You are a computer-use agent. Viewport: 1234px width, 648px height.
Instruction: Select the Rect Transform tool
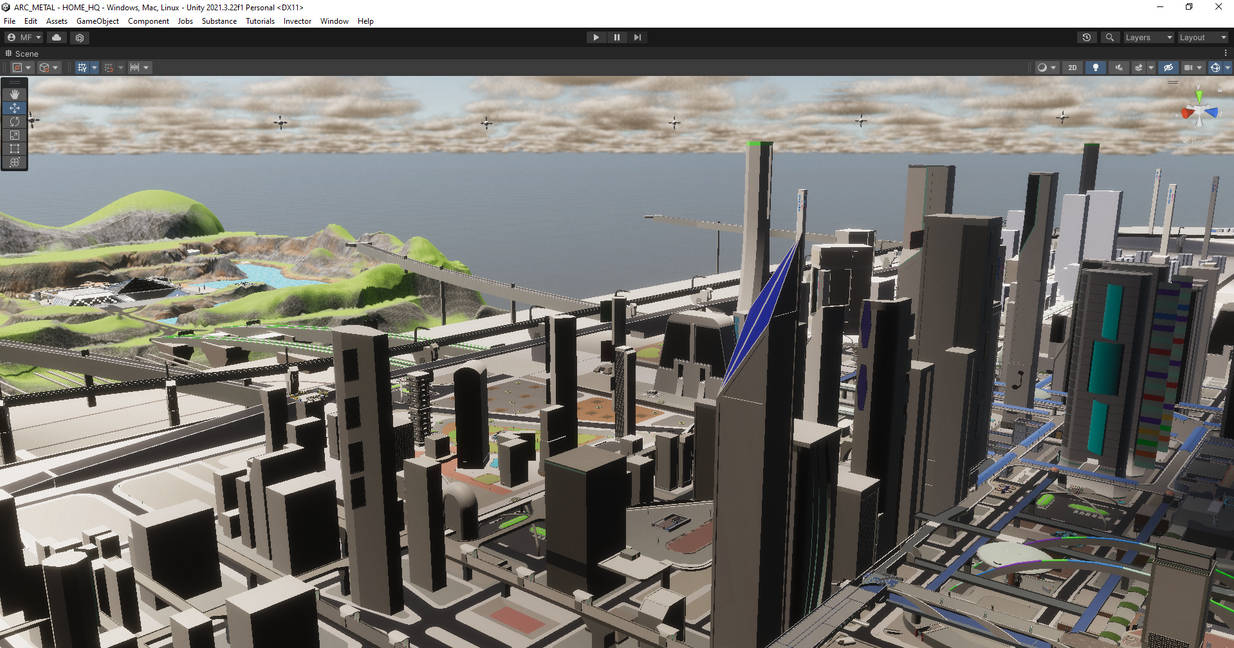click(14, 148)
